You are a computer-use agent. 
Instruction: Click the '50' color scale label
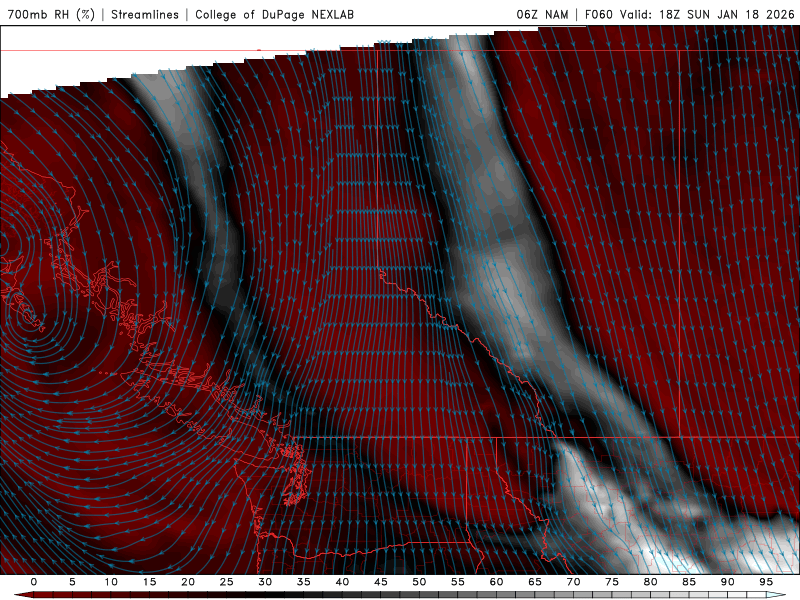[419, 582]
